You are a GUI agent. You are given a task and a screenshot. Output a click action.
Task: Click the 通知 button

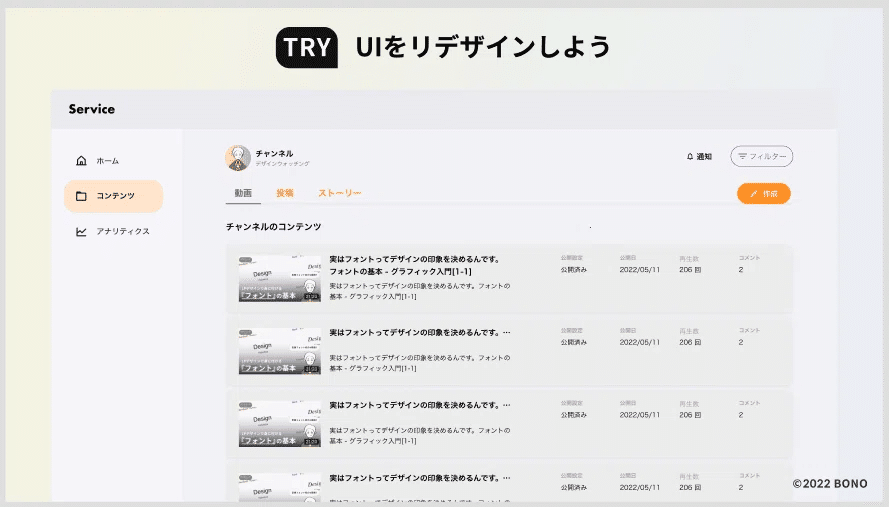pos(699,157)
